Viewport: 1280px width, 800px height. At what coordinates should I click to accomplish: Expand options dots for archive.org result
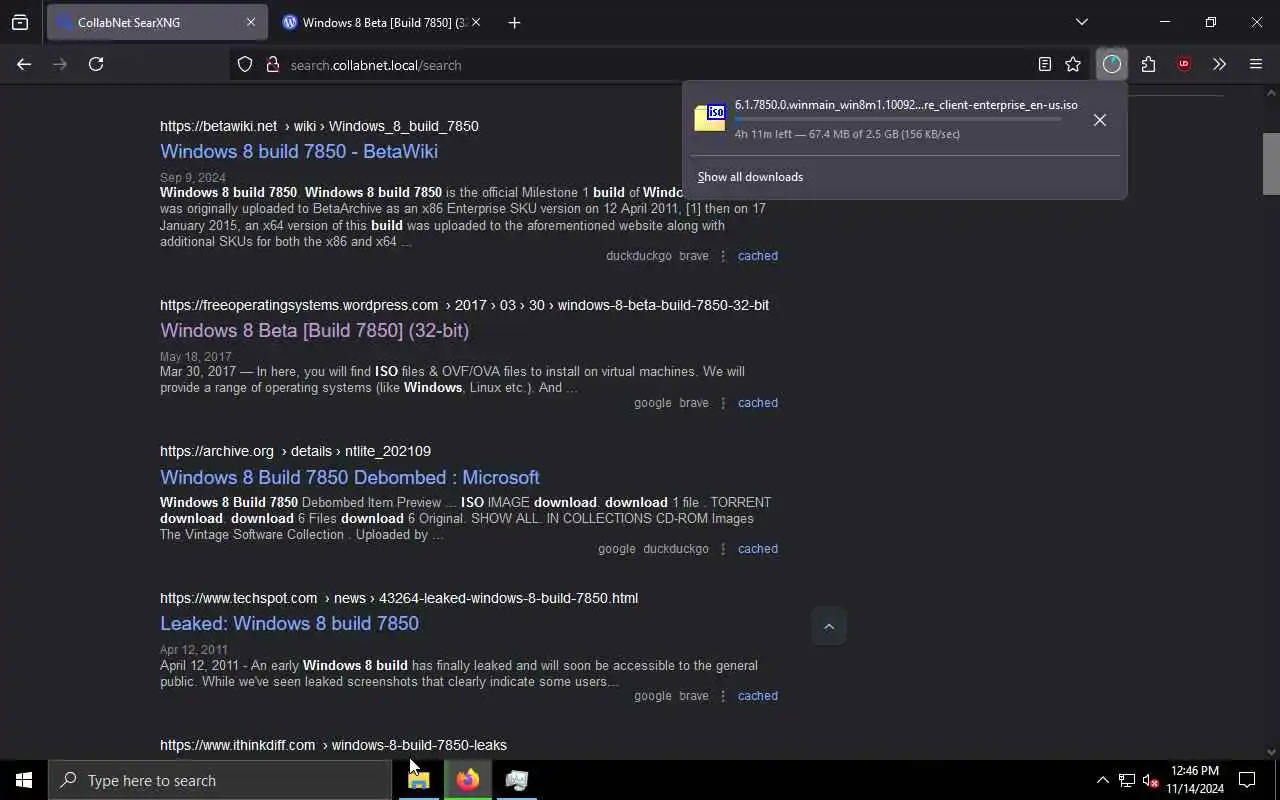[723, 549]
